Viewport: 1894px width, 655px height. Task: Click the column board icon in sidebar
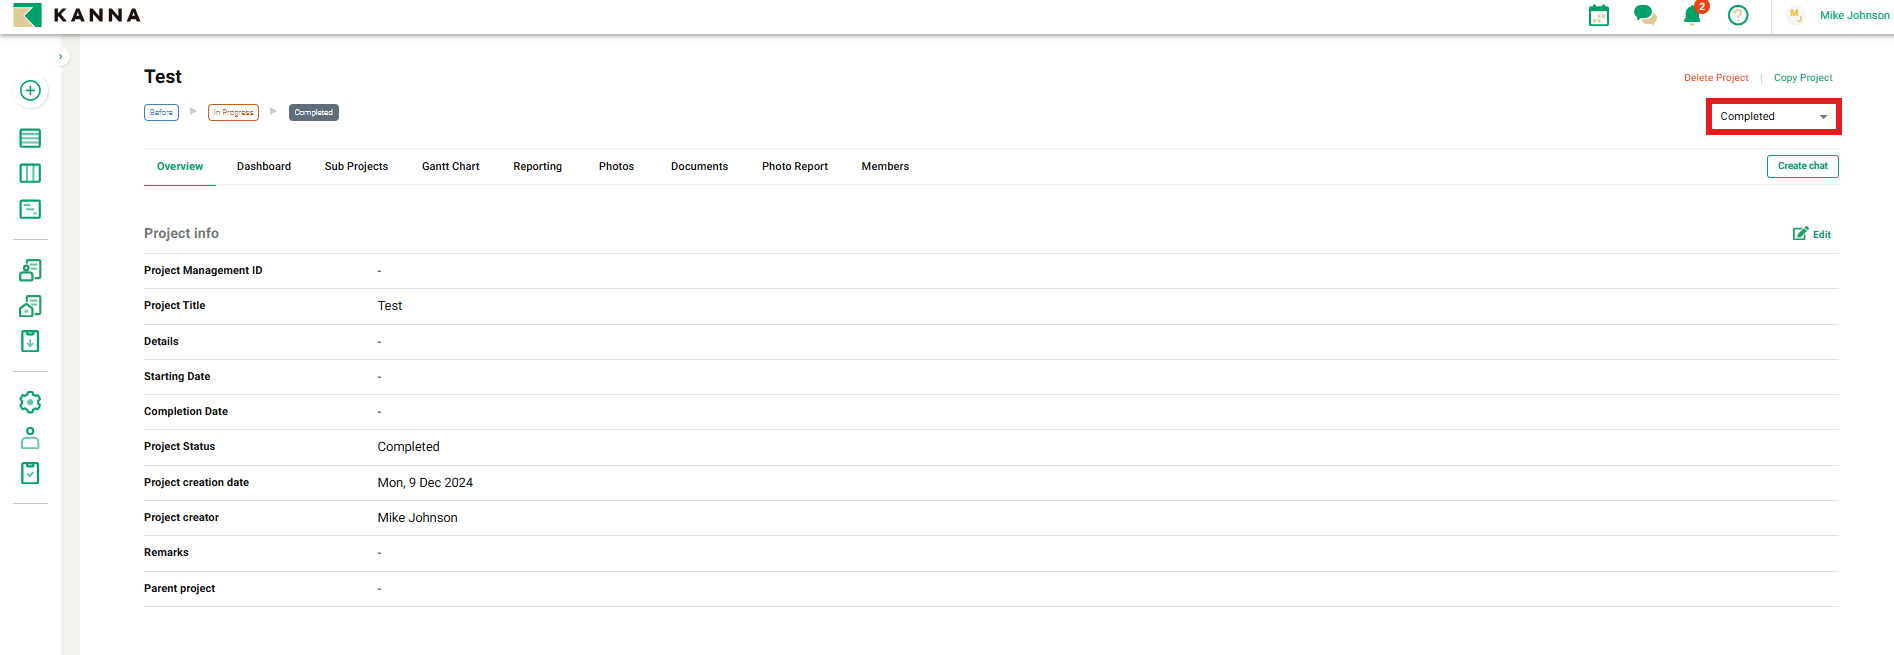[x=30, y=174]
